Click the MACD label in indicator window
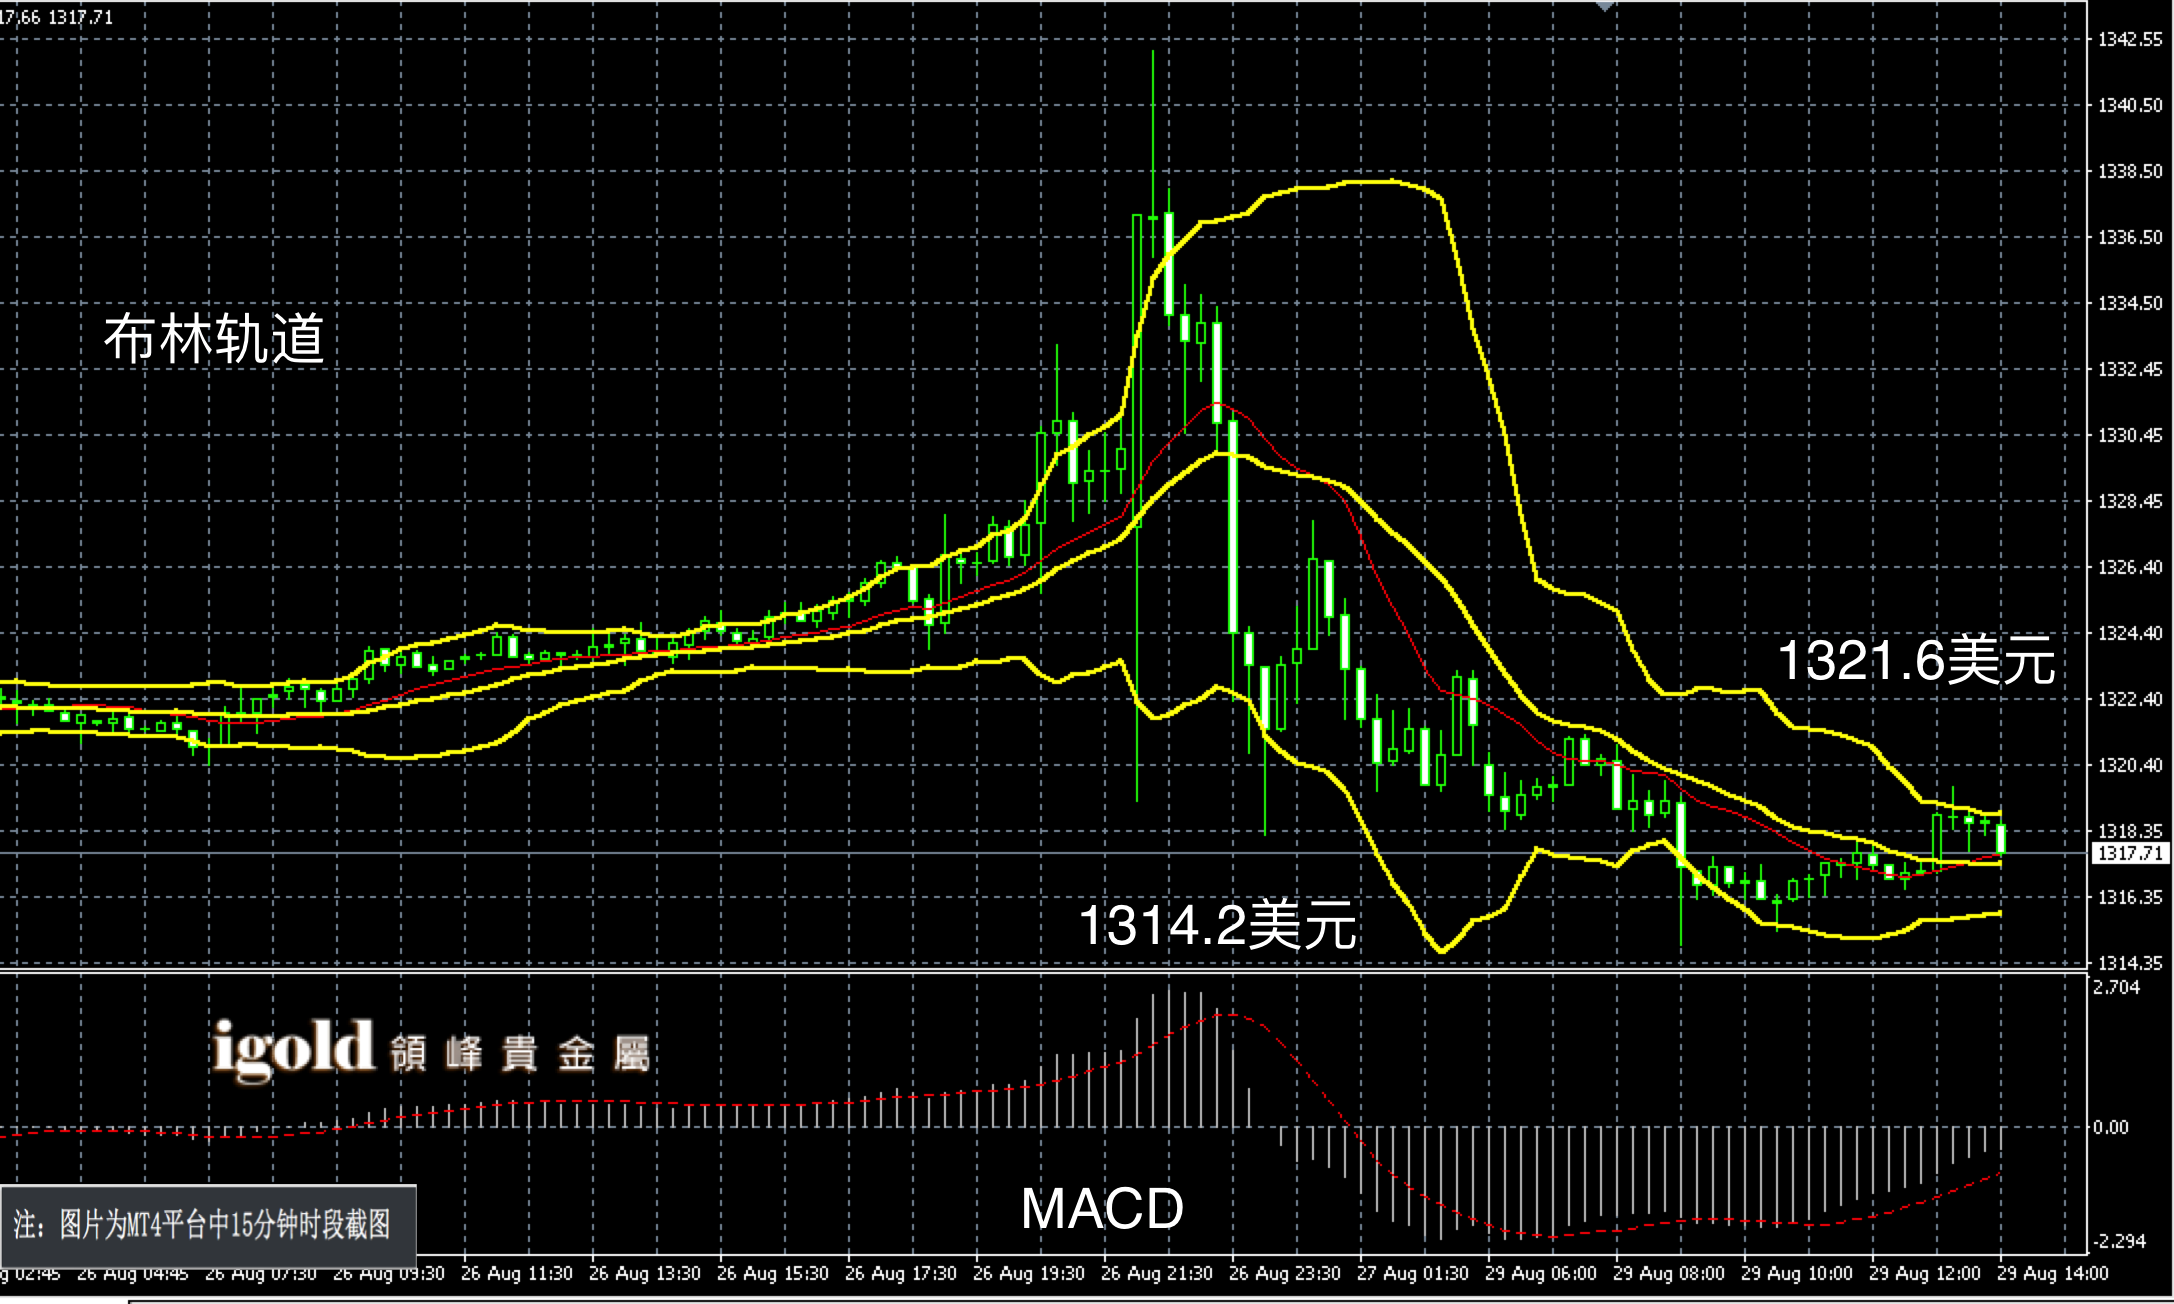Screen dimensions: 2174x1304 tap(1102, 1208)
